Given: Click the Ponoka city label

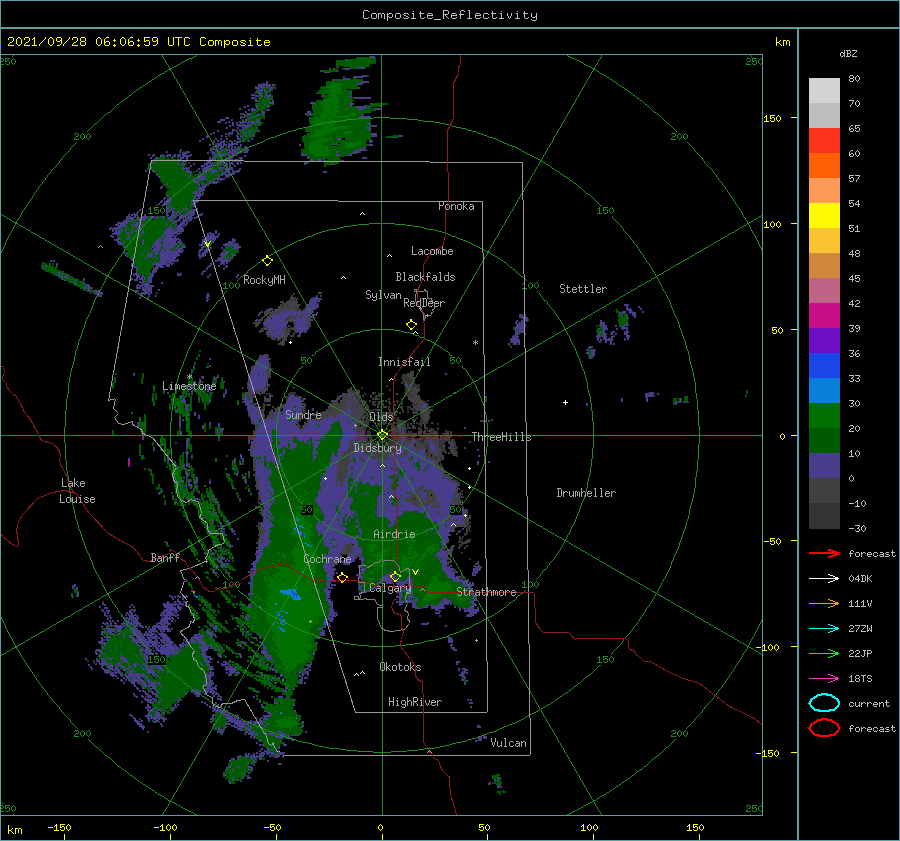Looking at the screenshot, I should point(456,206).
